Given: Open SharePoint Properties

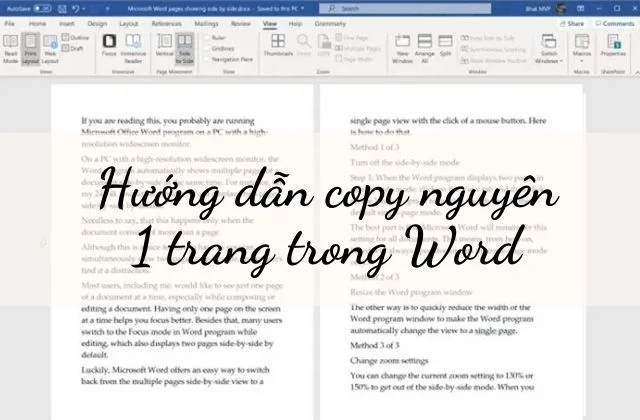Looking at the screenshot, I should click(613, 46).
